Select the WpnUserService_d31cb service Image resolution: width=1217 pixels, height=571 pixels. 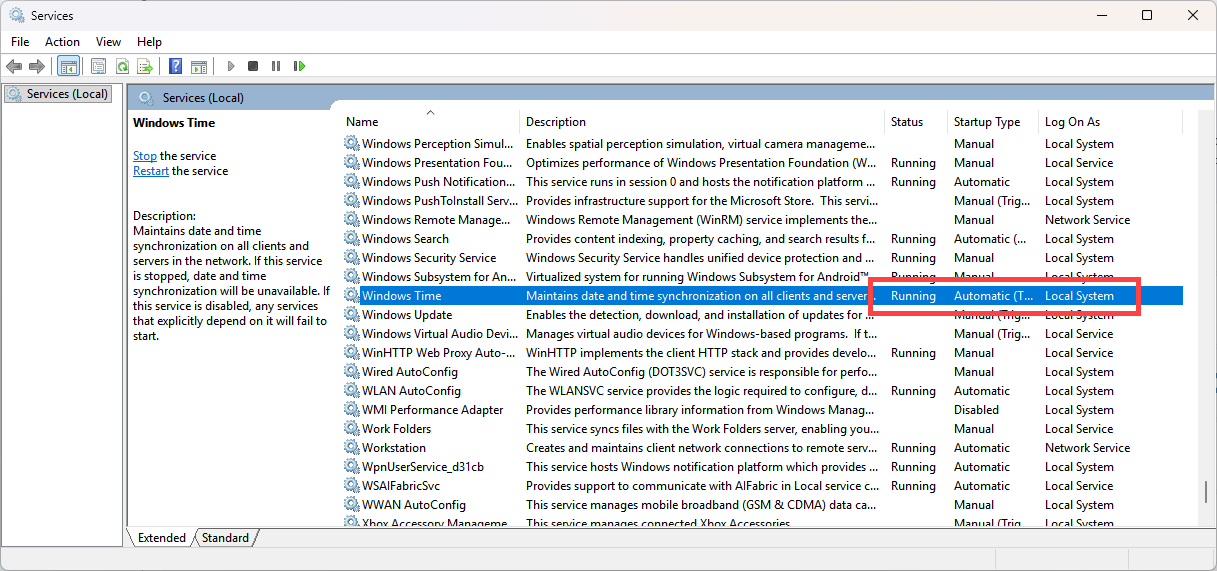762,467
